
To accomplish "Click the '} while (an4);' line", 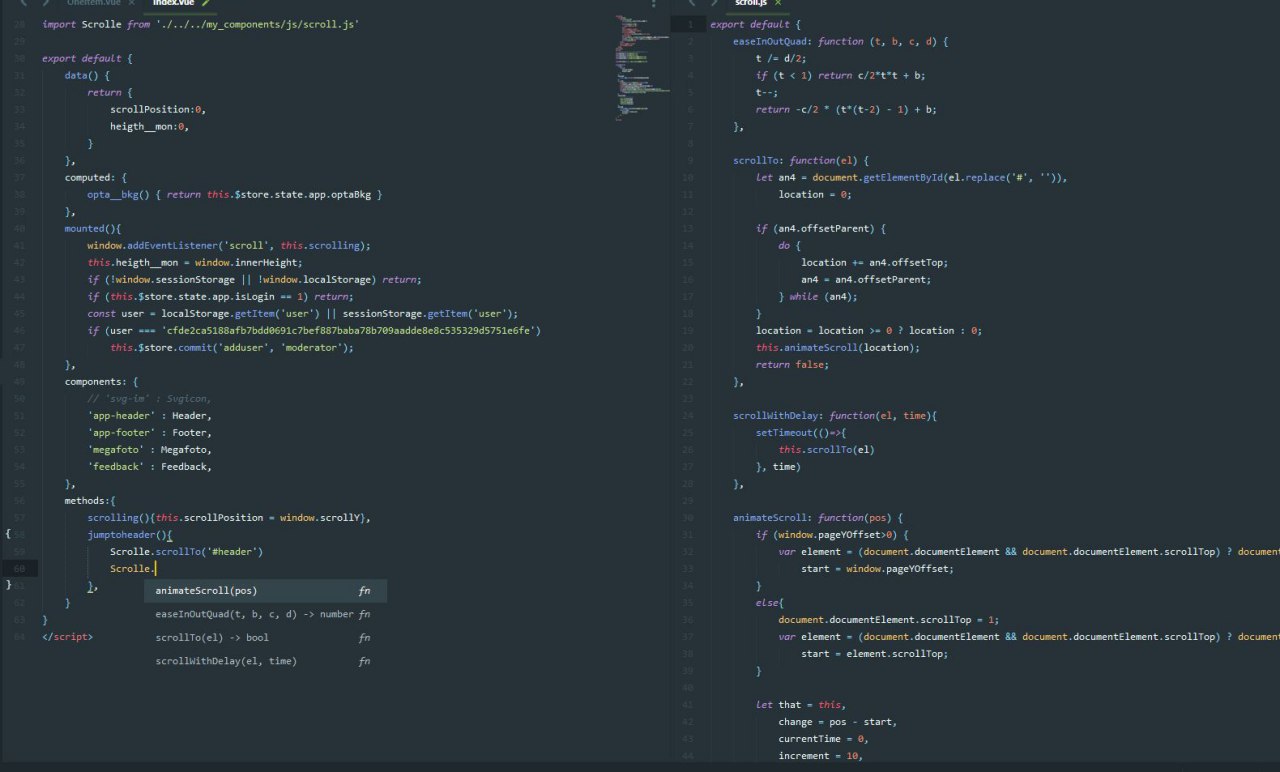I will pyautogui.click(x=818, y=296).
